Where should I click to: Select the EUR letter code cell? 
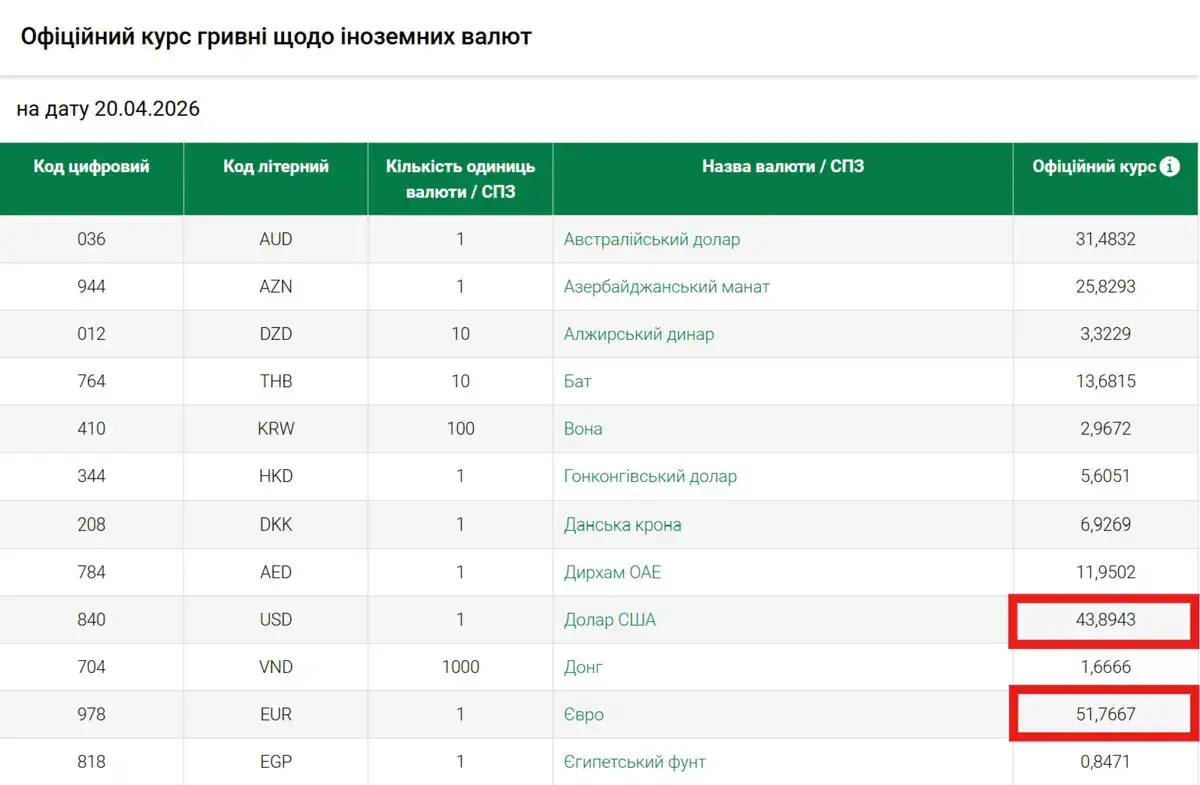point(276,715)
